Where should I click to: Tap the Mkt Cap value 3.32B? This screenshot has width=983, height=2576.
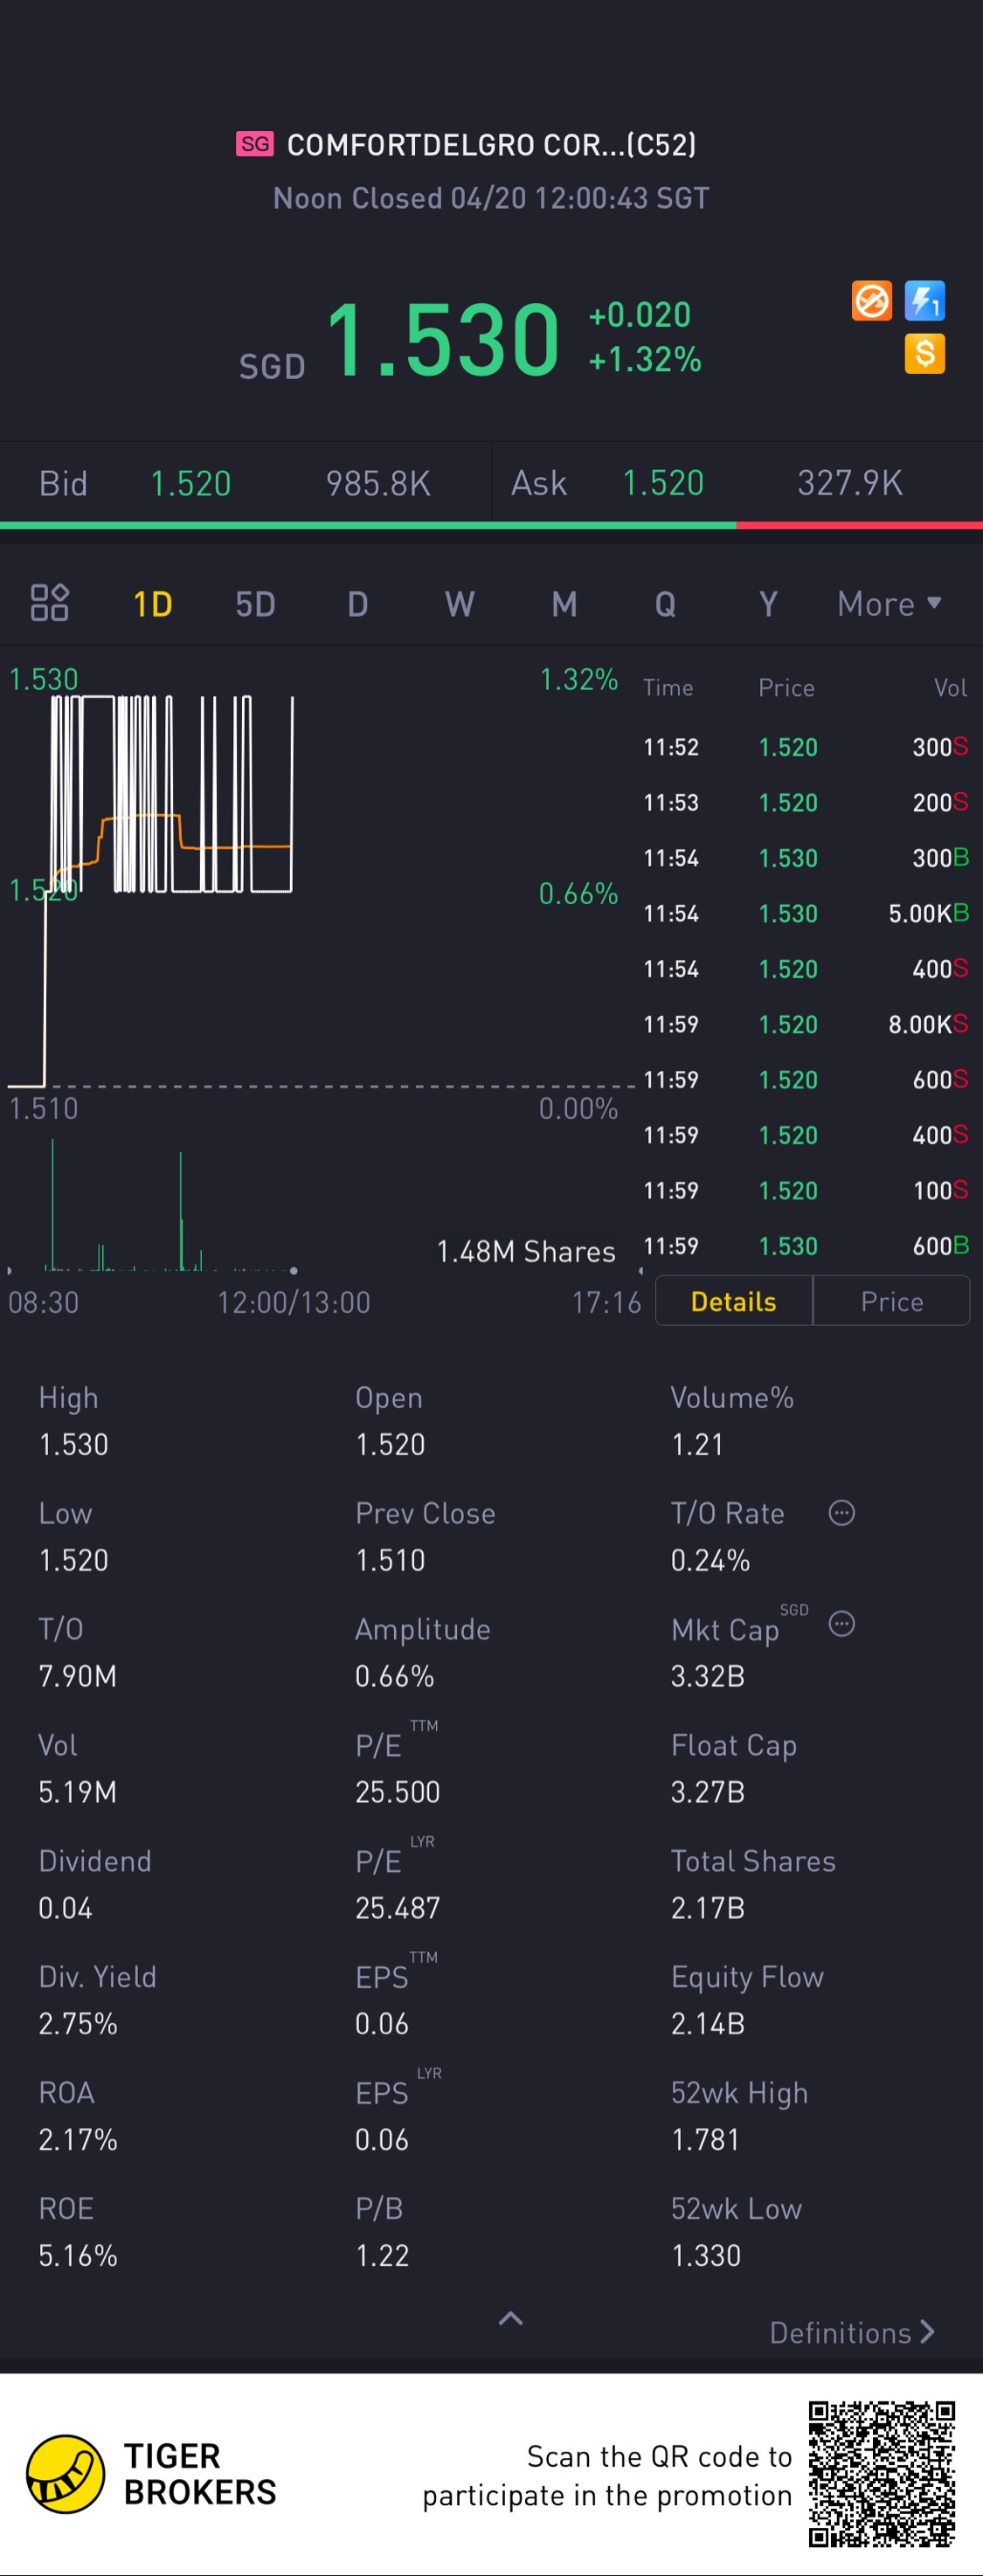point(708,1677)
